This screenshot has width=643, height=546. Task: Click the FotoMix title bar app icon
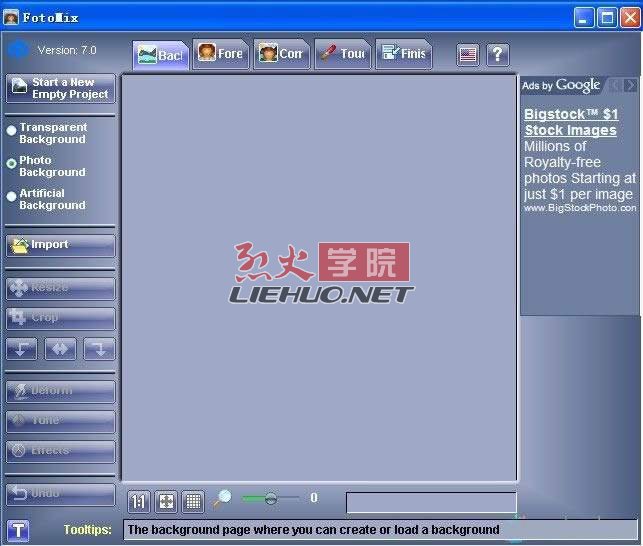[x=11, y=18]
